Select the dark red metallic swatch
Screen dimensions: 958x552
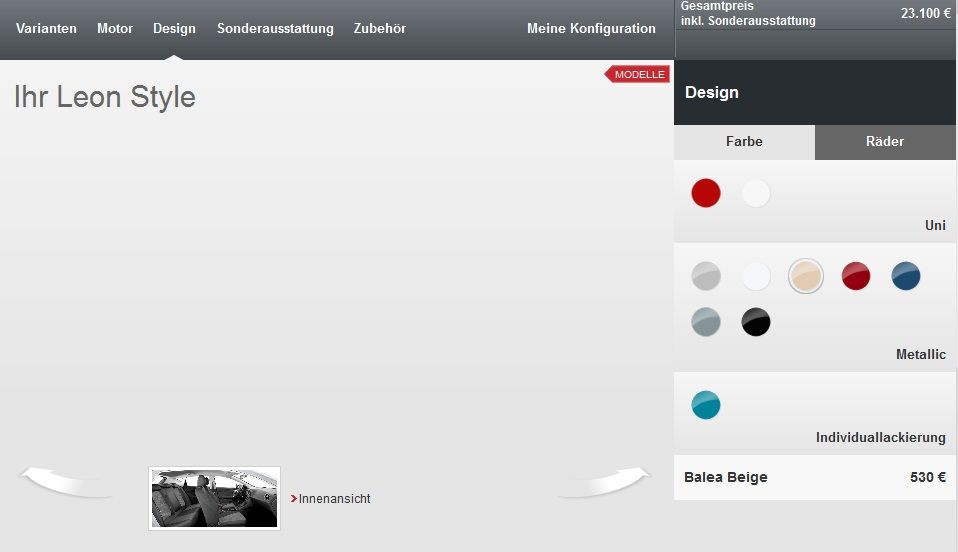(855, 276)
